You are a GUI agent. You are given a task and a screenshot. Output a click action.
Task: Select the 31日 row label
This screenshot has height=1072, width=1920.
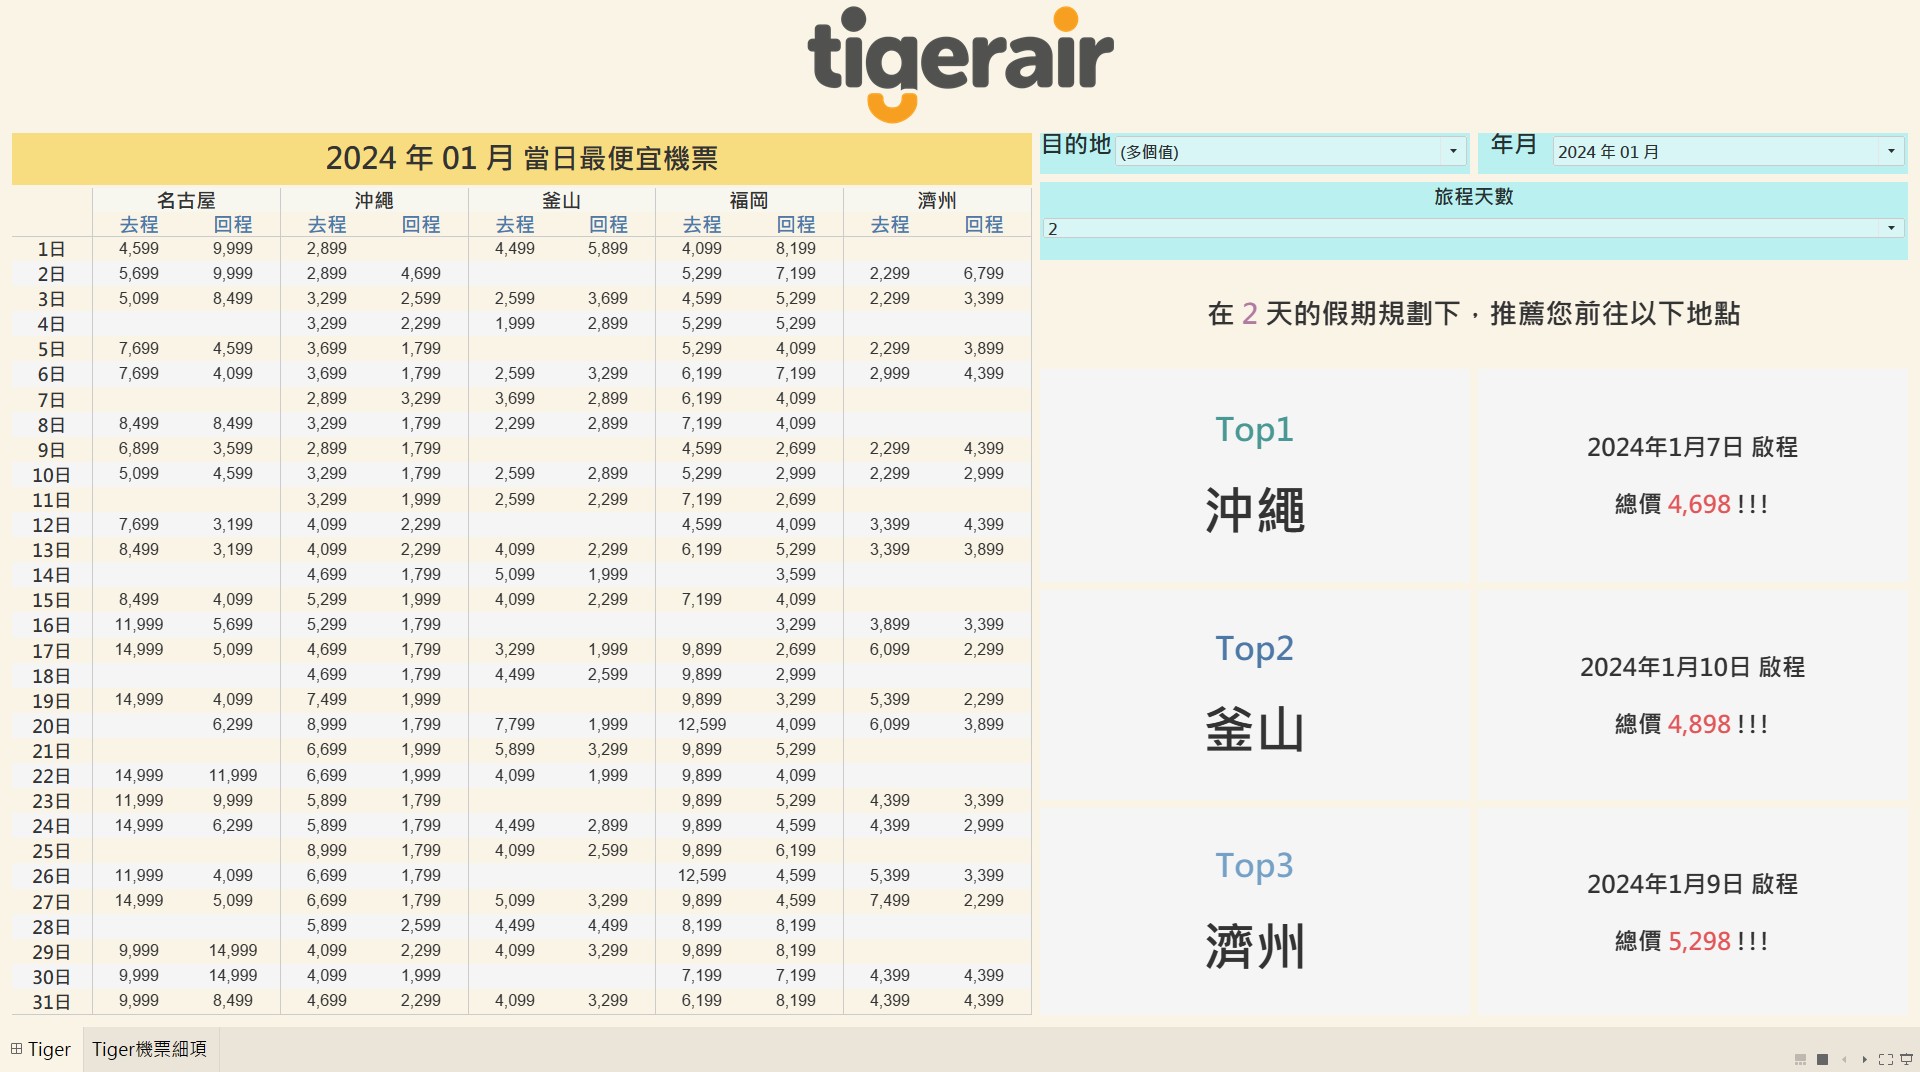[51, 1001]
